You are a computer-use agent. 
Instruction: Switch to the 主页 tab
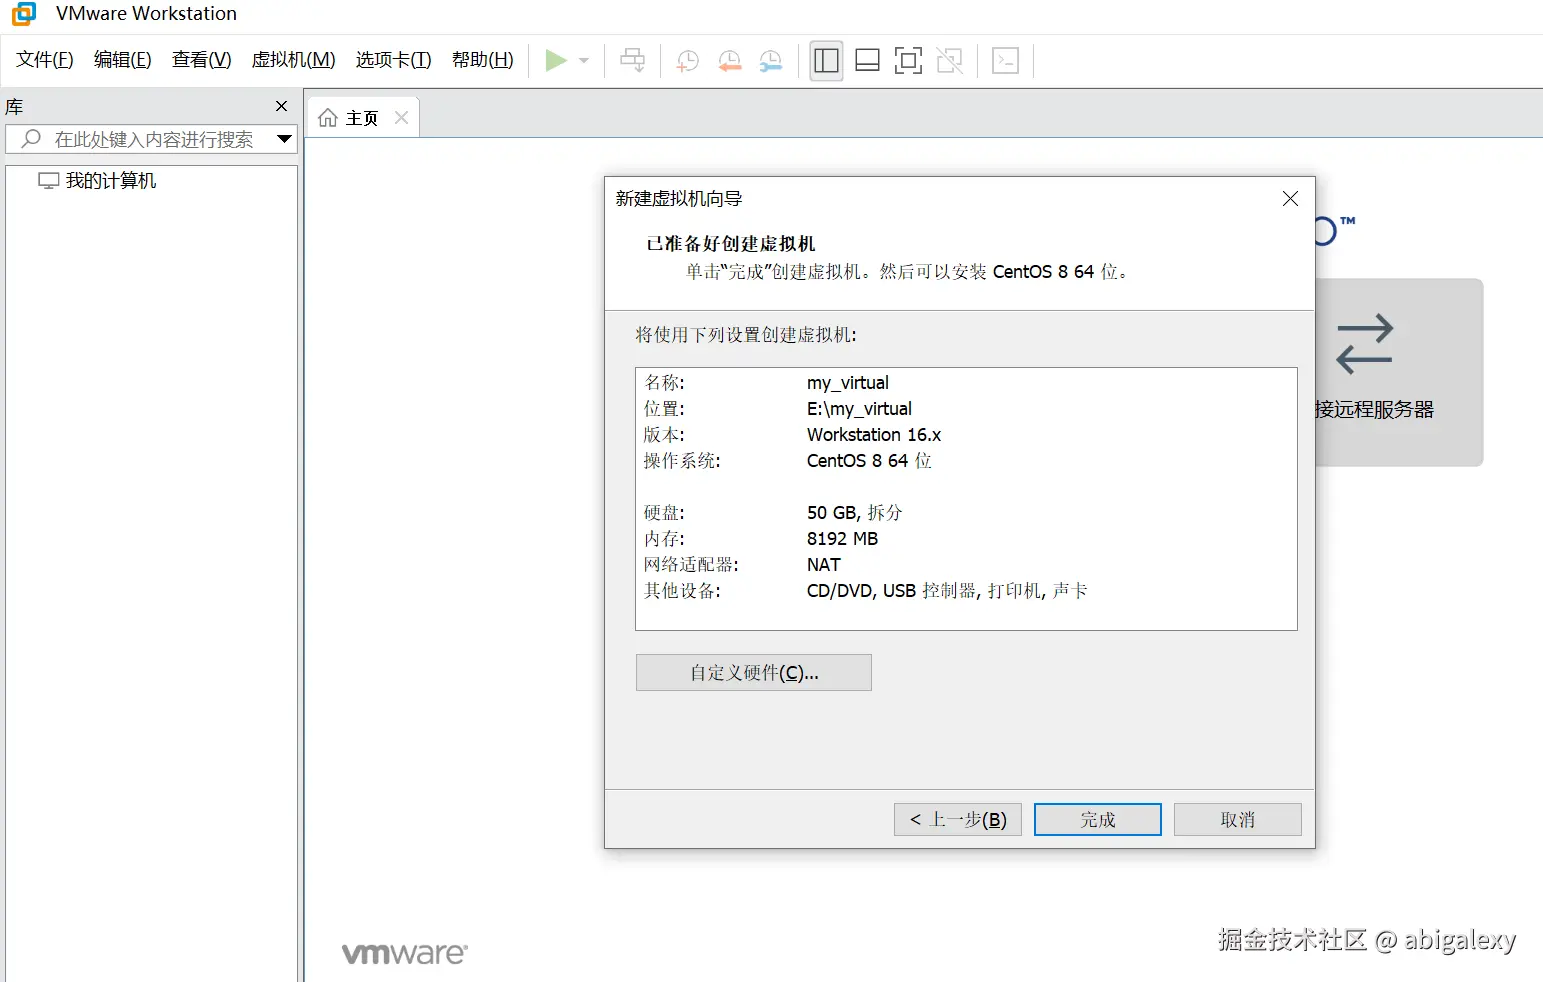point(361,117)
